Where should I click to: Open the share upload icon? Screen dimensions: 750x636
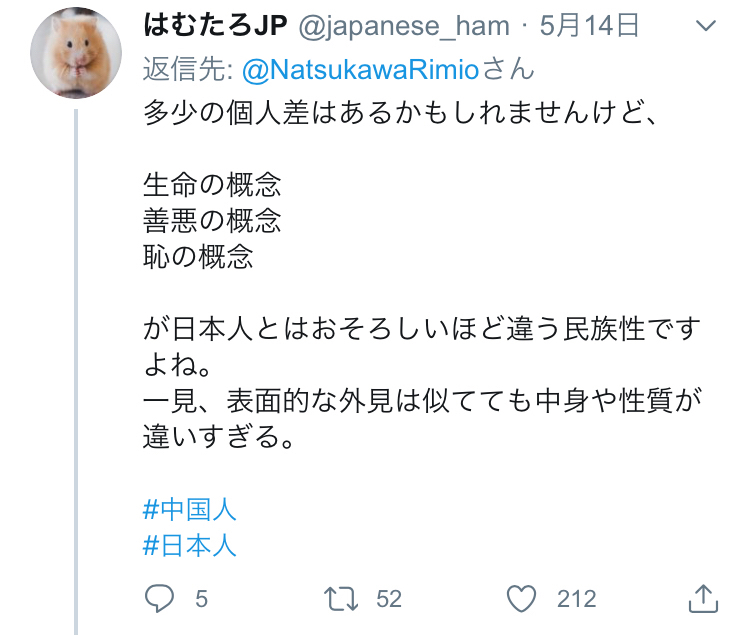point(703,598)
